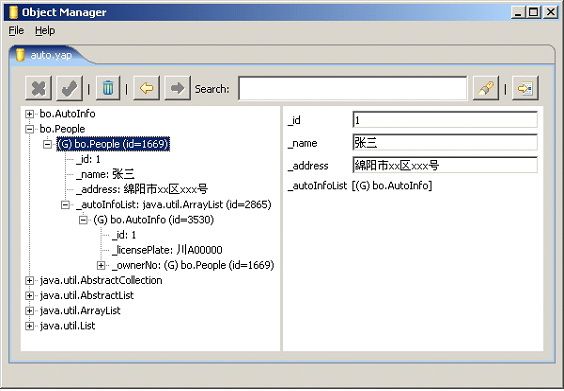The image size is (564, 391).
Task: Click the _autoInfoList label in the details pane
Action: pos(317,186)
